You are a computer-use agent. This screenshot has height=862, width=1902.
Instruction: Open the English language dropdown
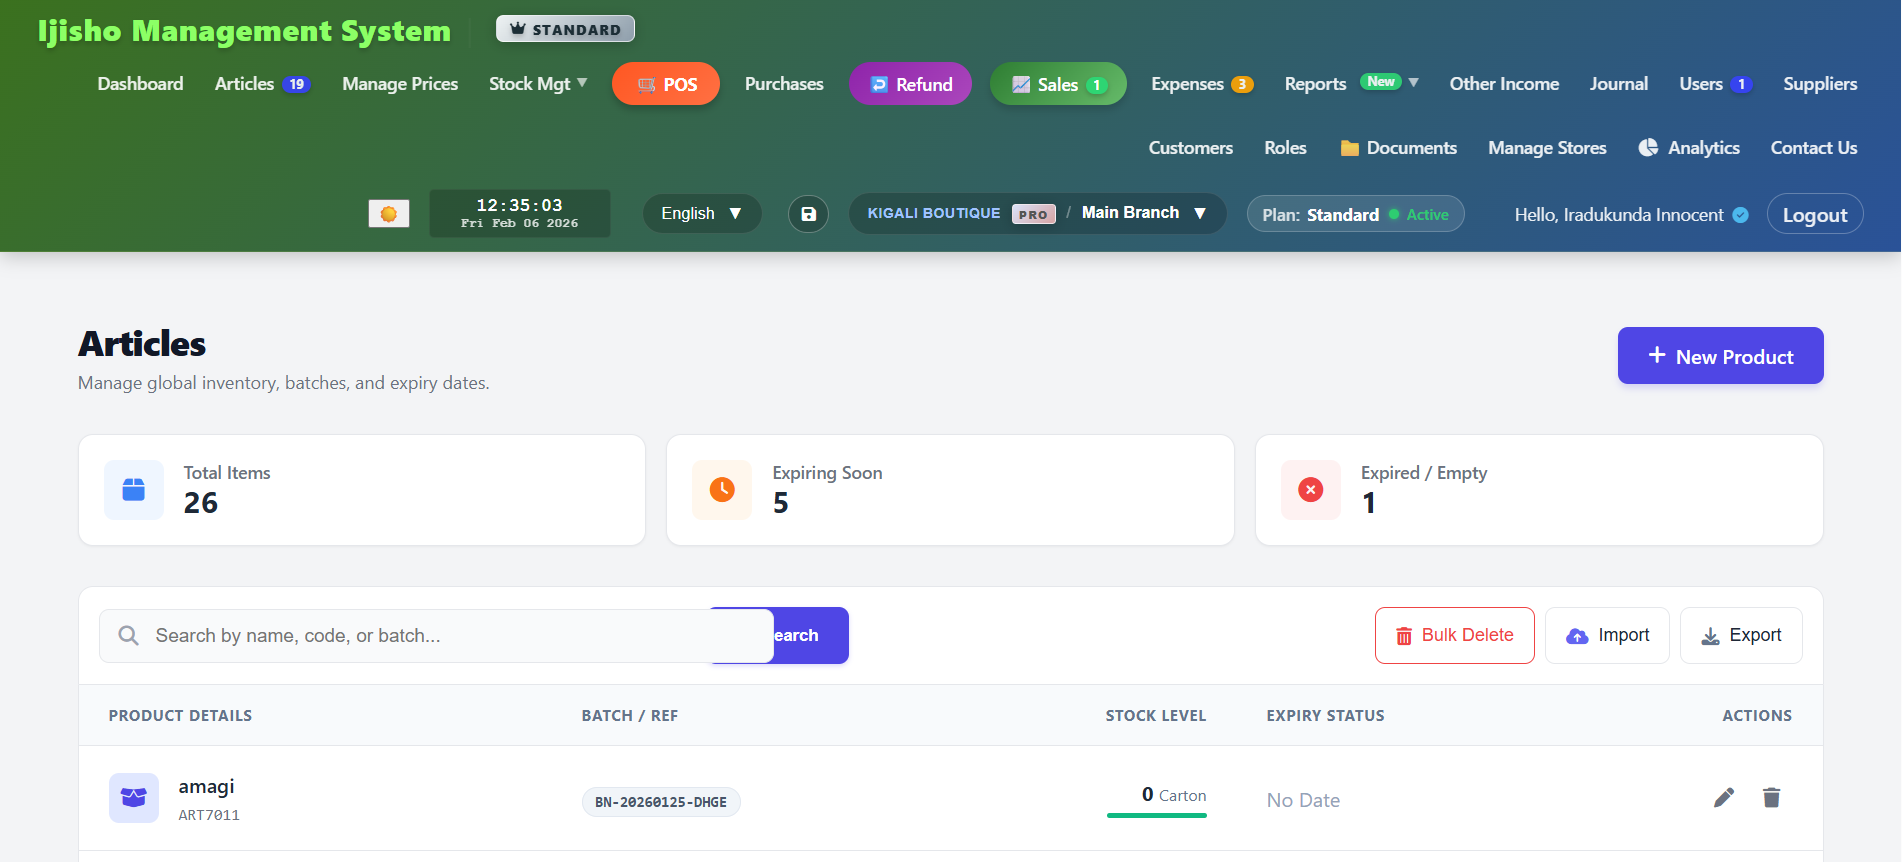tap(702, 214)
